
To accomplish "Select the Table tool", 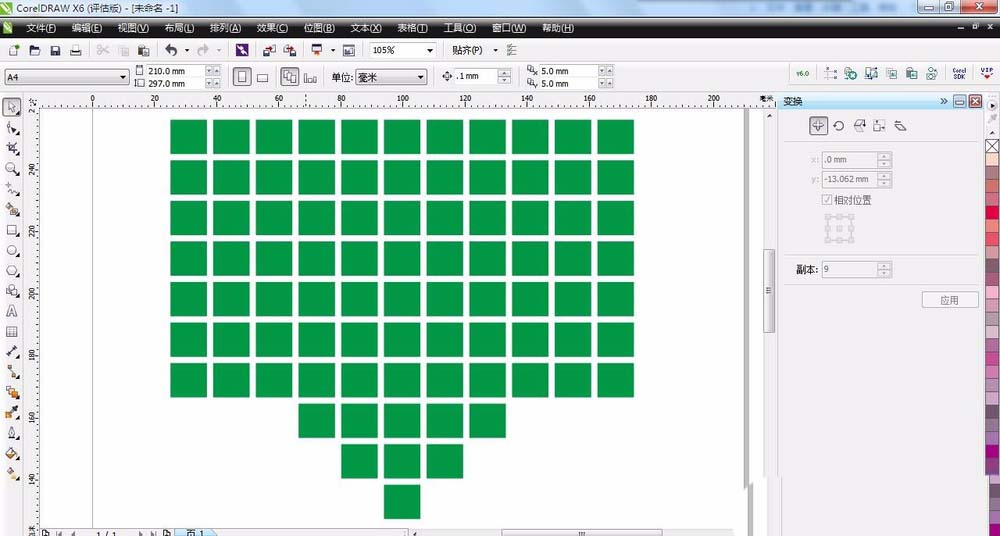I will pyautogui.click(x=12, y=332).
